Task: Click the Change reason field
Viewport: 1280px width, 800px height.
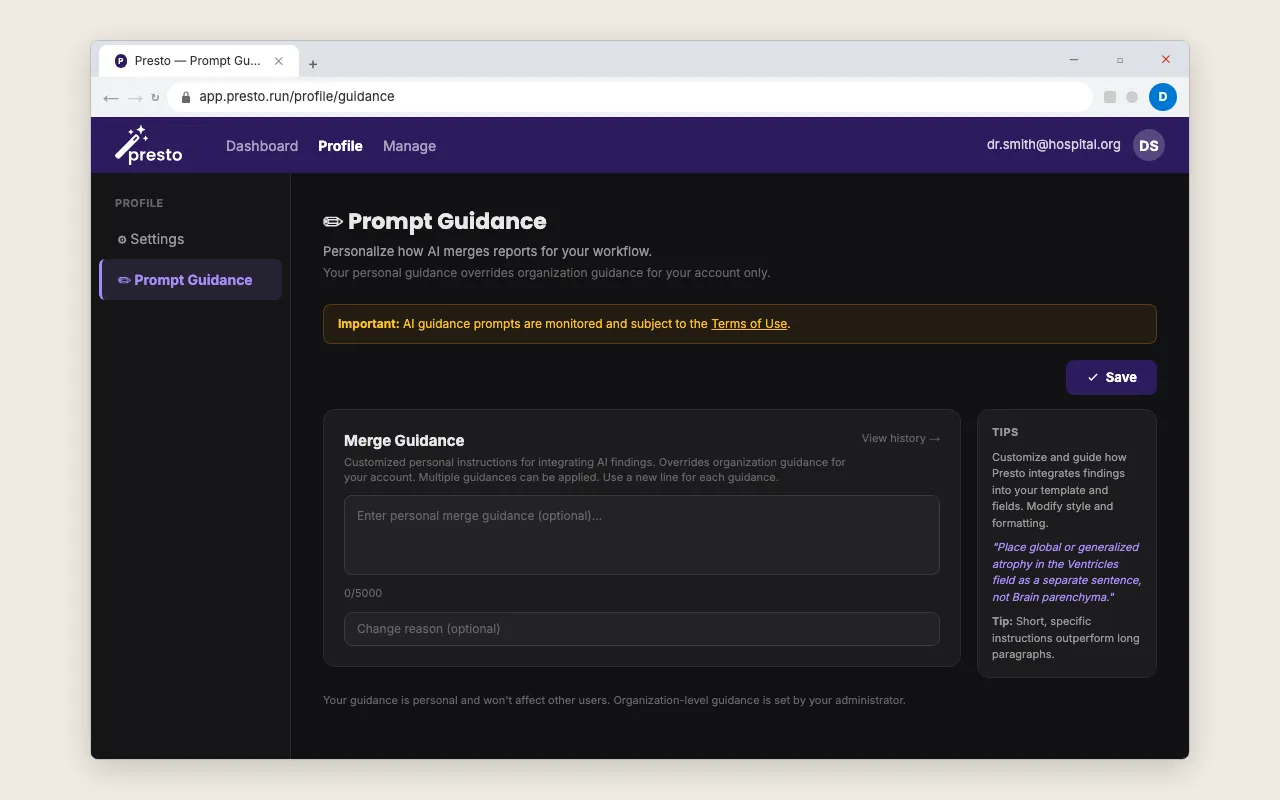Action: pos(641,629)
